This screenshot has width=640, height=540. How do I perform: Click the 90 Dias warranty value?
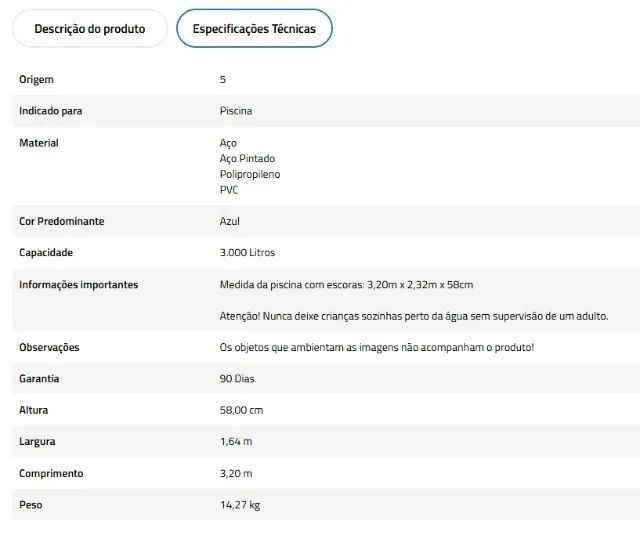click(x=237, y=378)
